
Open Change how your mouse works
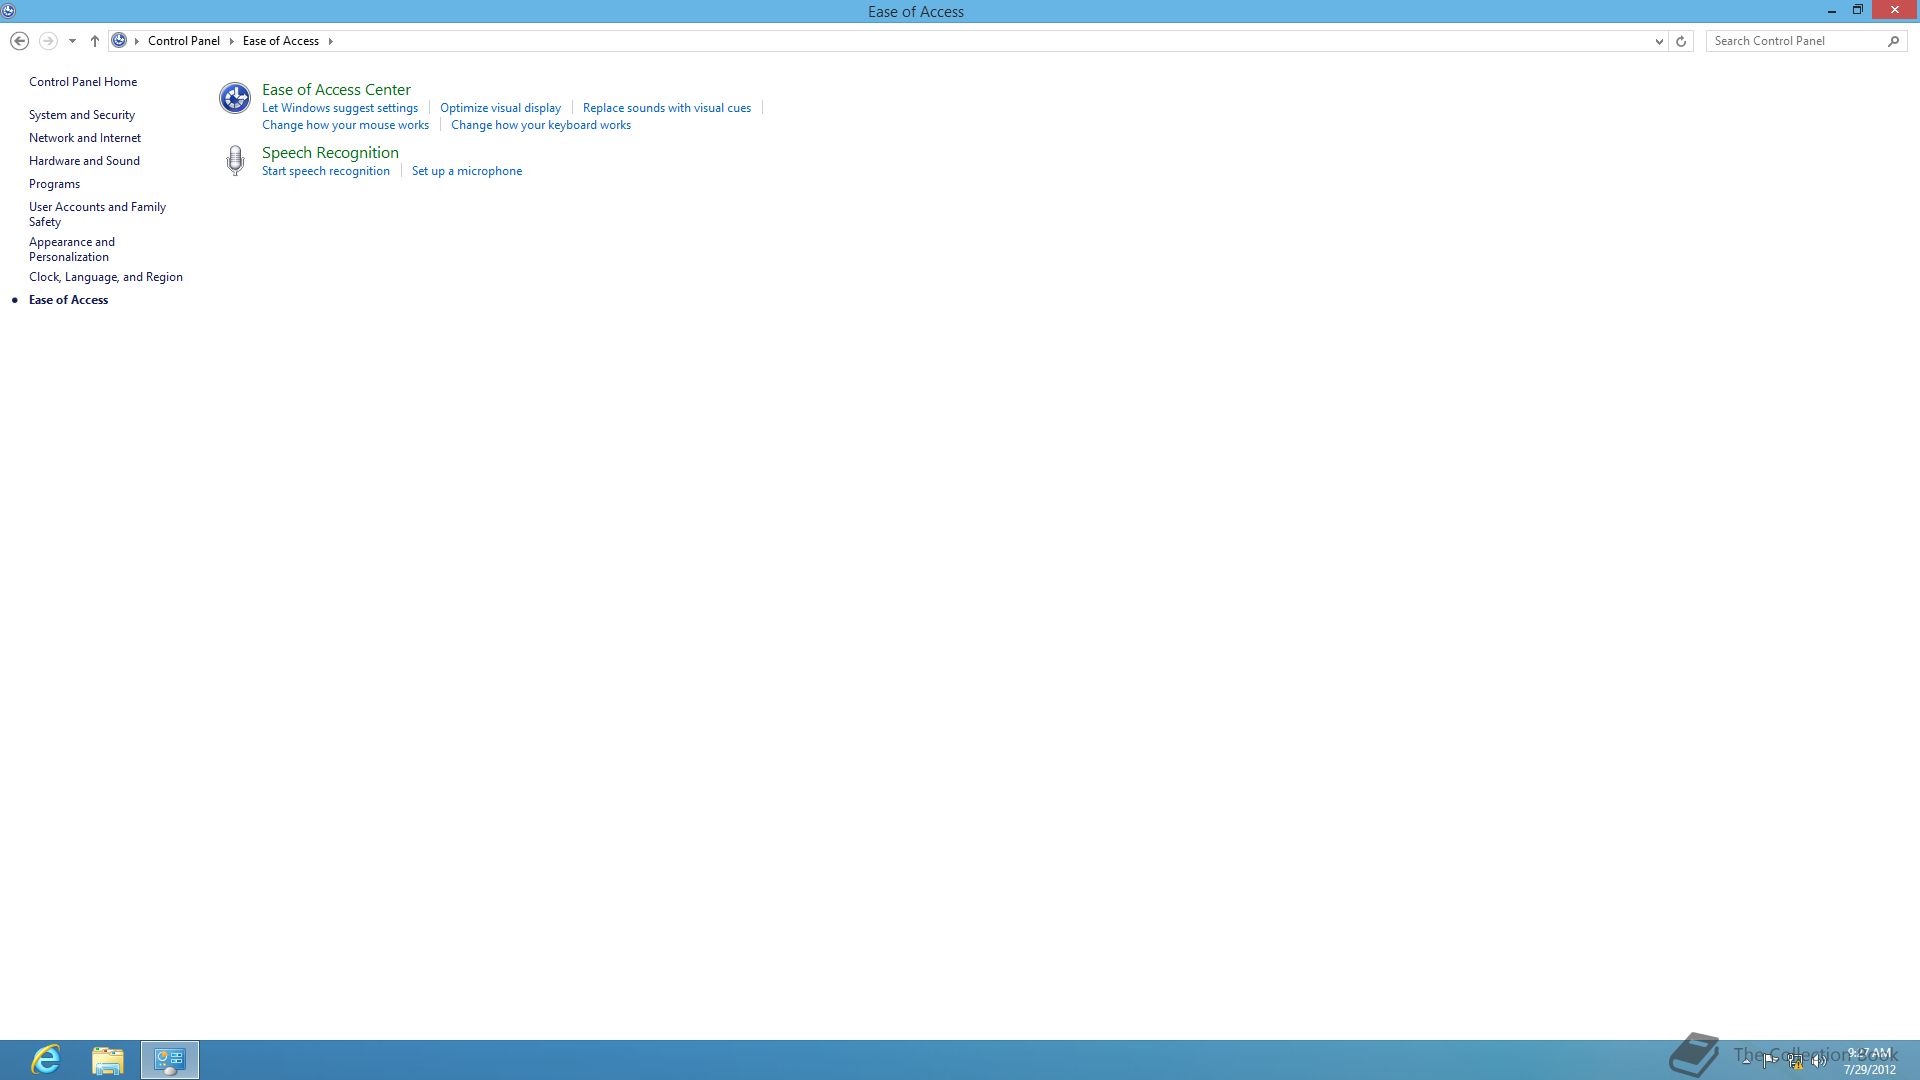click(x=345, y=124)
